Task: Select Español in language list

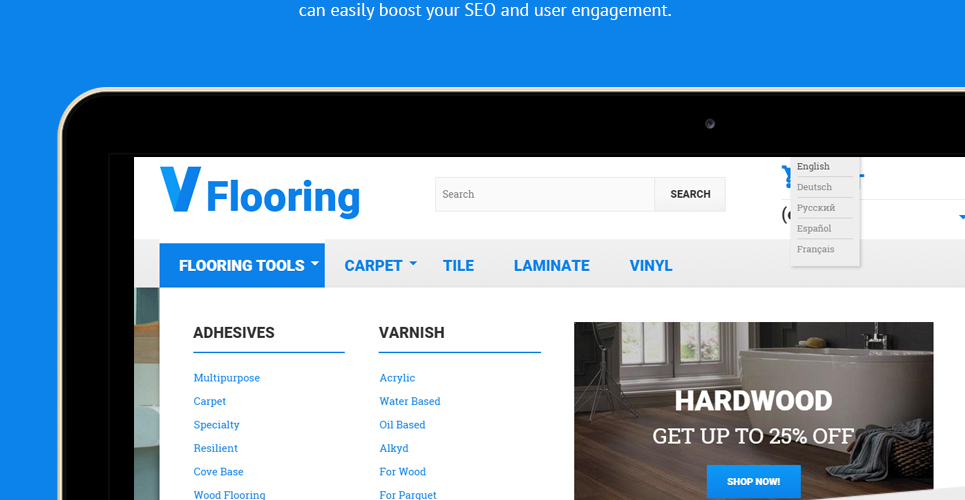Action: (x=814, y=228)
